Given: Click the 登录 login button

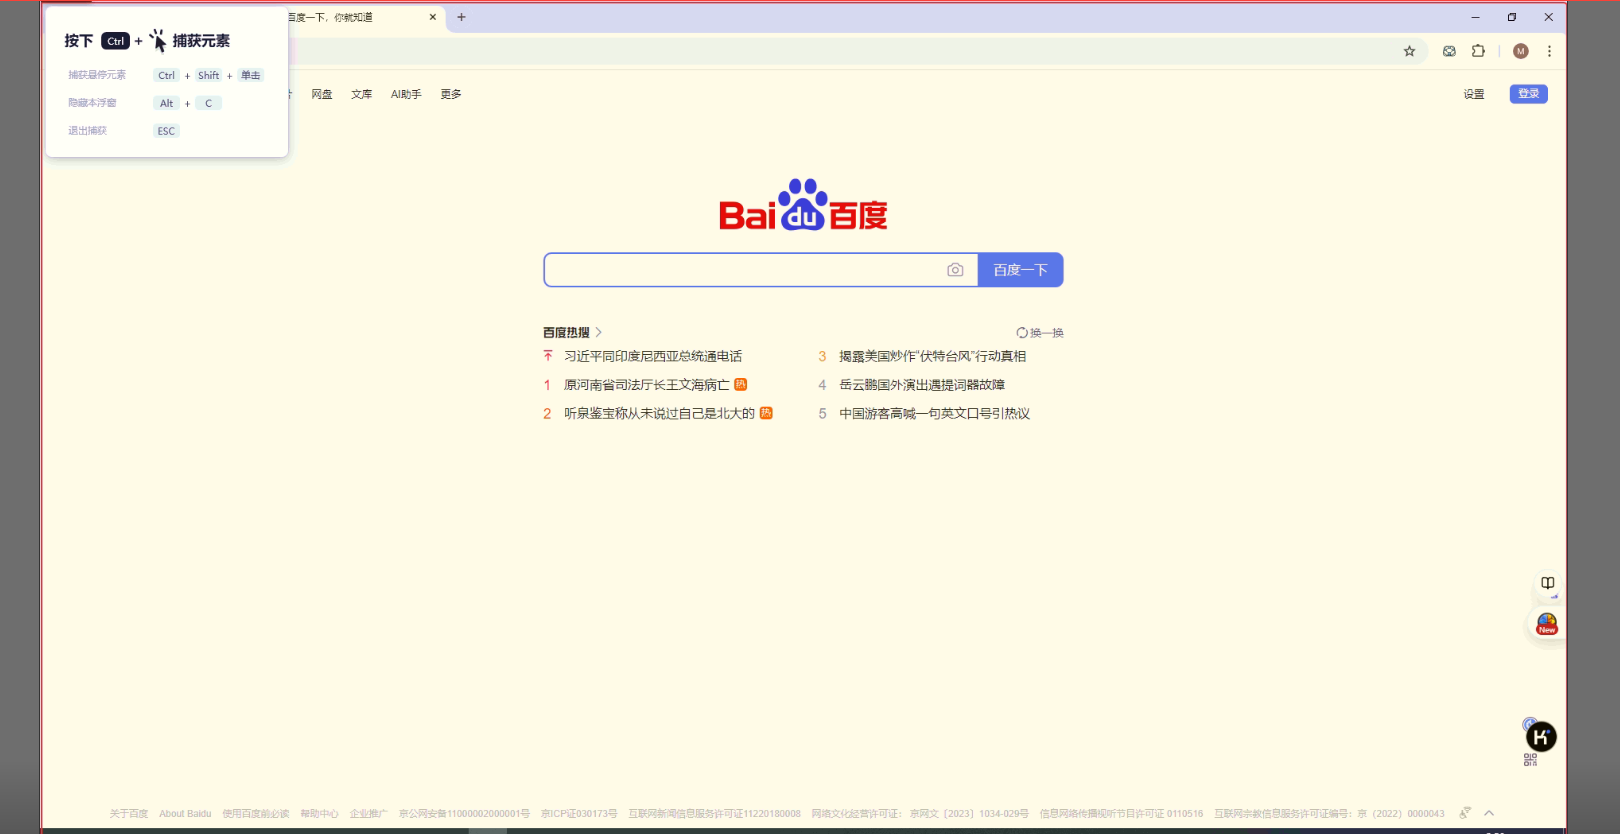Looking at the screenshot, I should [1529, 94].
